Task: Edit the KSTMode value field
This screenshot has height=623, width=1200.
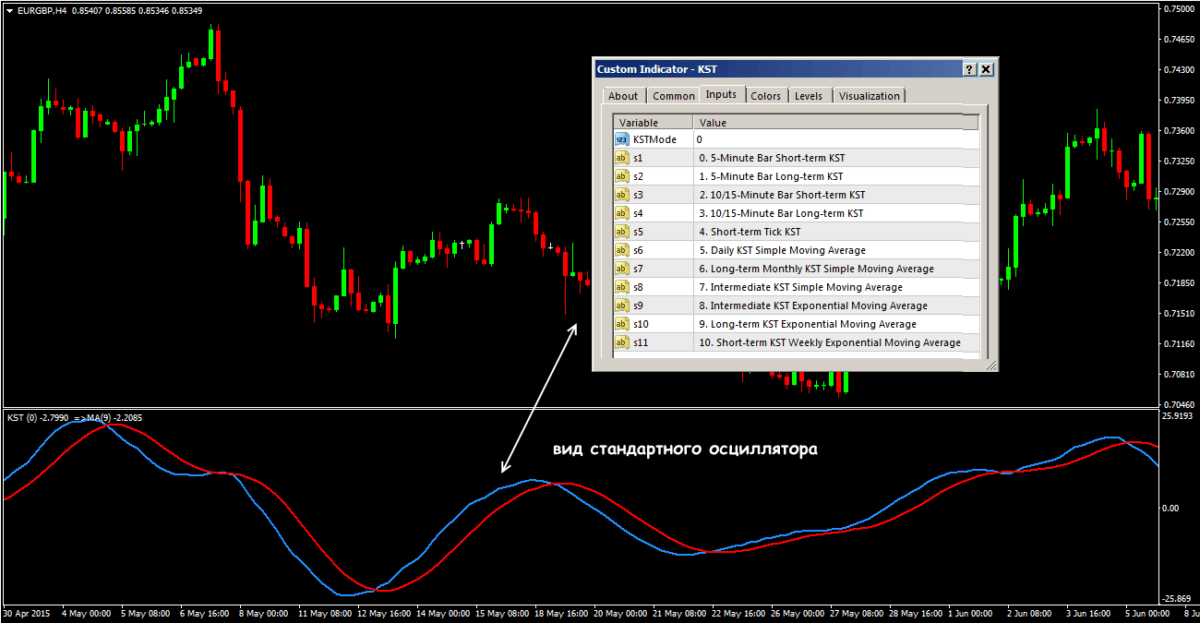Action: pyautogui.click(x=835, y=140)
